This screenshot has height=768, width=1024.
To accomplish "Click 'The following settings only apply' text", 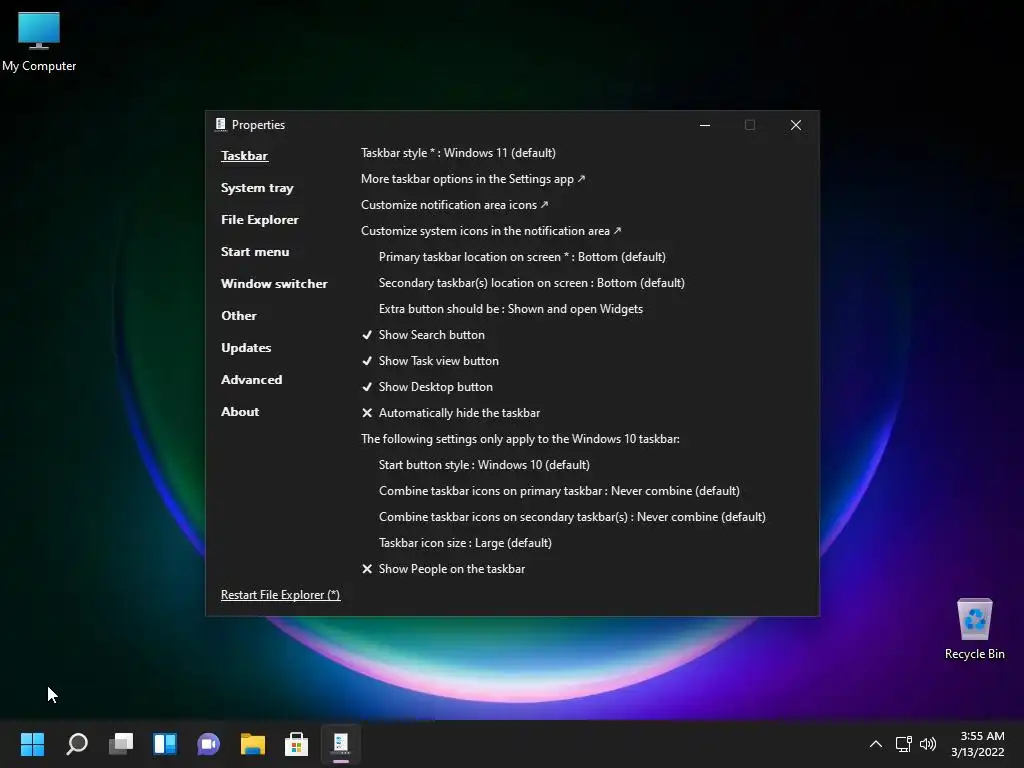I will click(x=520, y=440).
